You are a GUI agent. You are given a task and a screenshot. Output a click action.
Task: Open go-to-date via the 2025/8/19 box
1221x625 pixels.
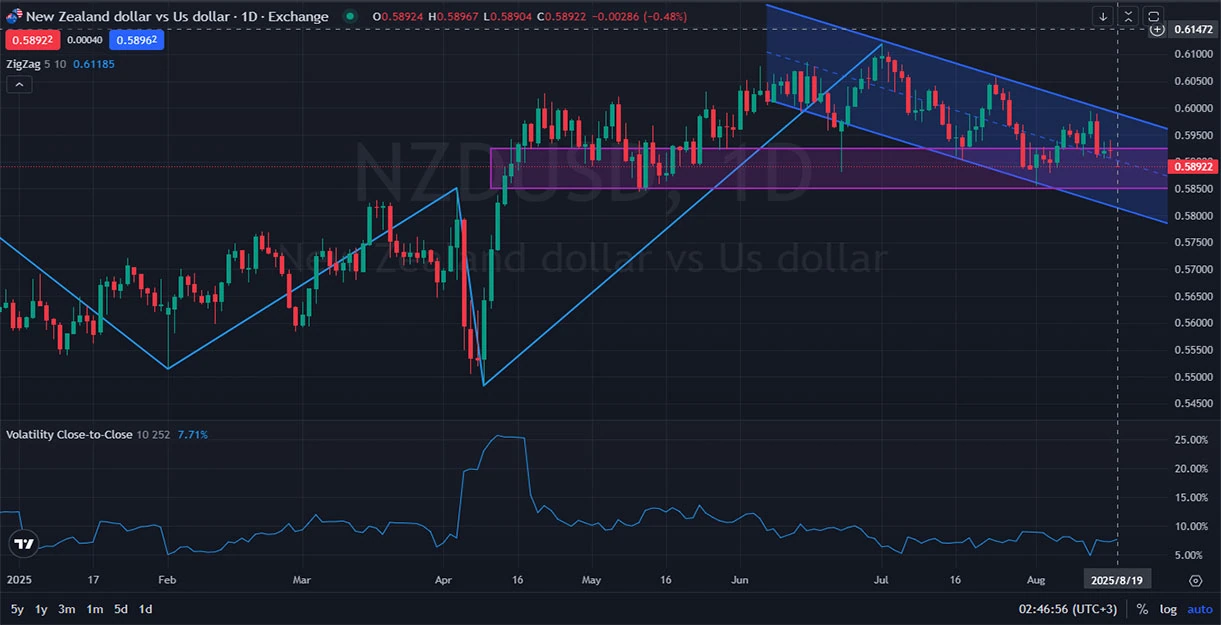[x=1117, y=579]
